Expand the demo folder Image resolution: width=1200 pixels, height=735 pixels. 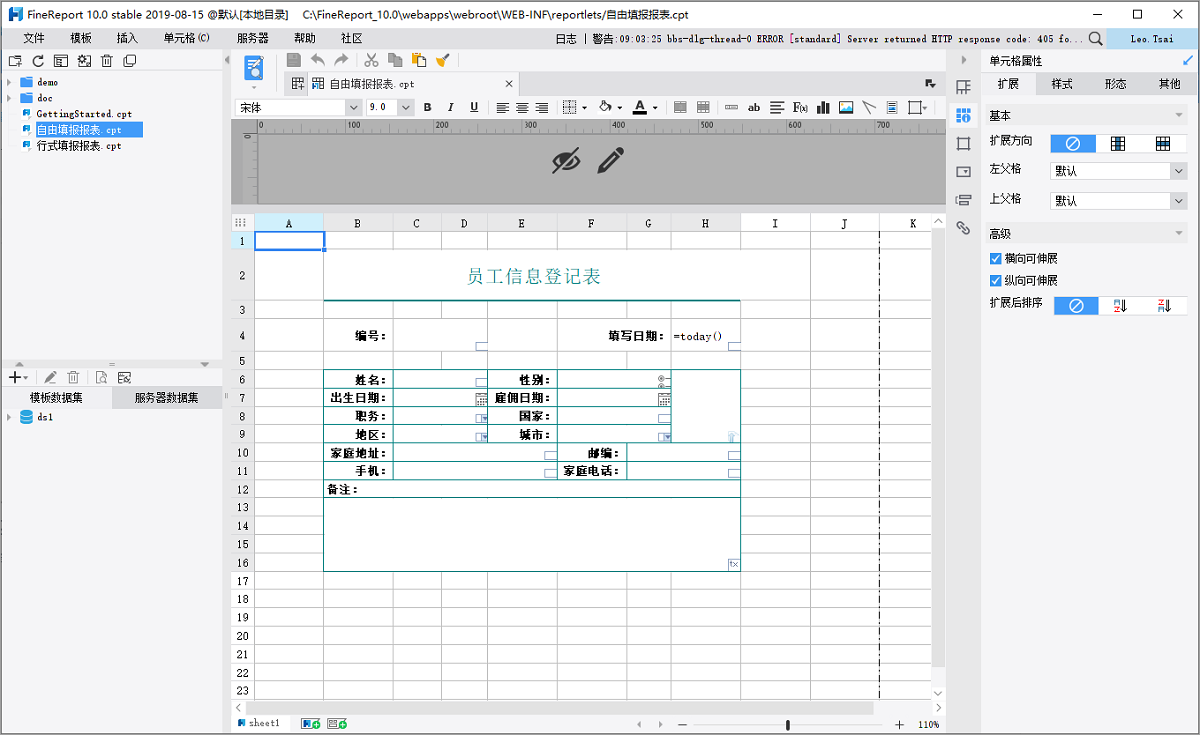tap(9, 82)
